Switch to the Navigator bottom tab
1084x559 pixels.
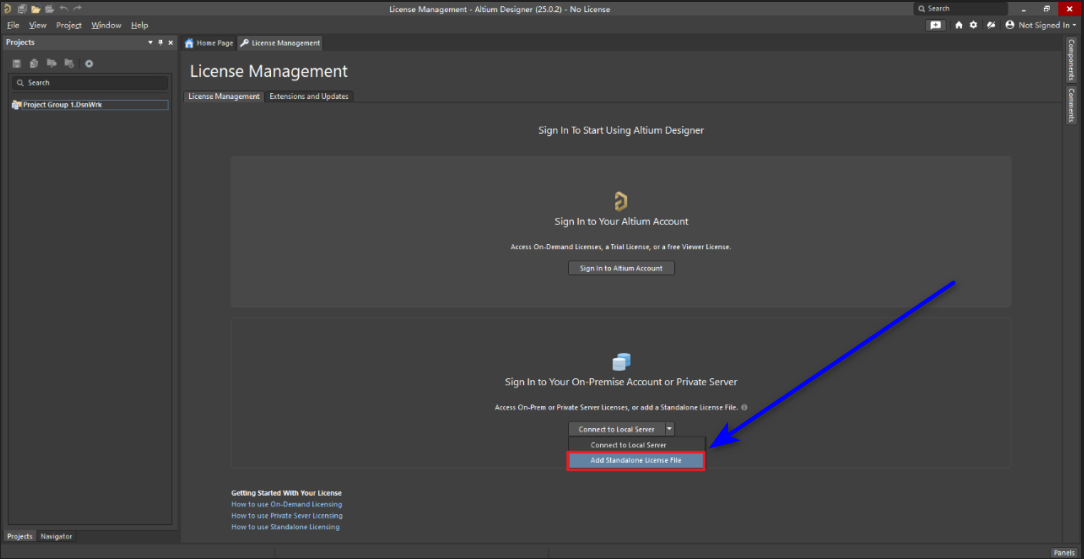pyautogui.click(x=55, y=536)
